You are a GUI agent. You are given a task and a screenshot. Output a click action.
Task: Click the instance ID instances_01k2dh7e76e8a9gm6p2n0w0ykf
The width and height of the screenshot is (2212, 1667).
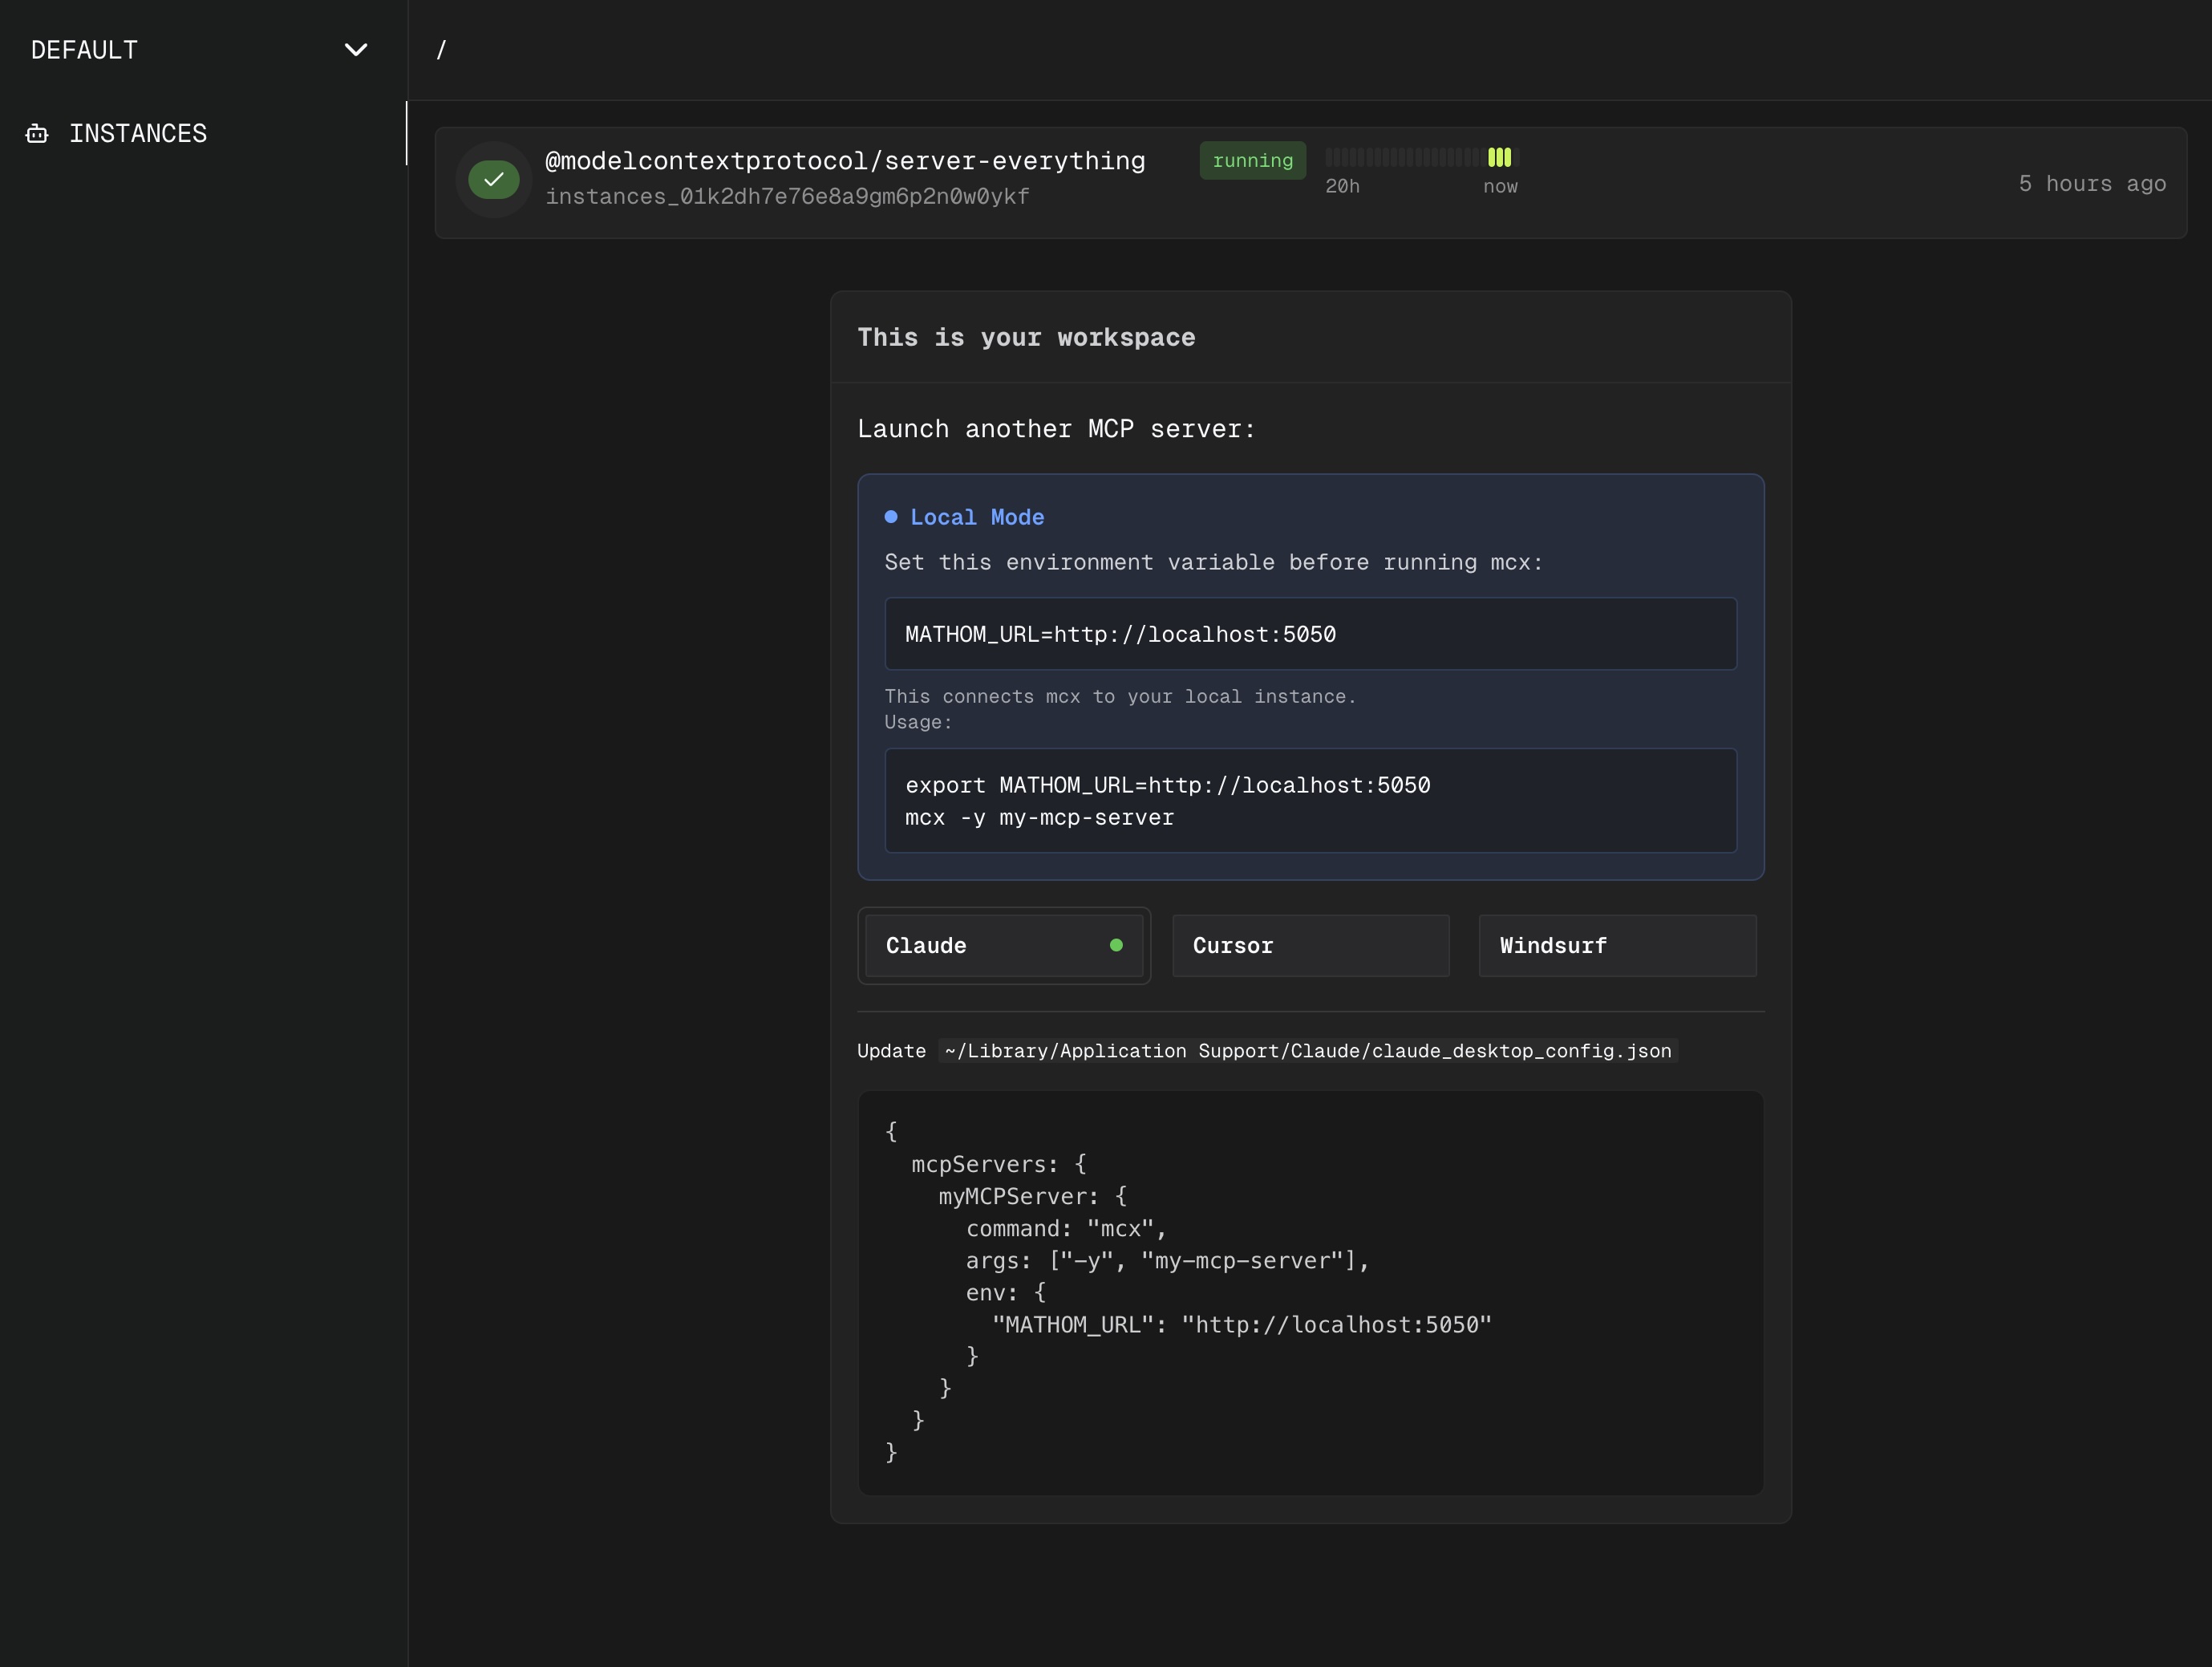[x=787, y=197]
